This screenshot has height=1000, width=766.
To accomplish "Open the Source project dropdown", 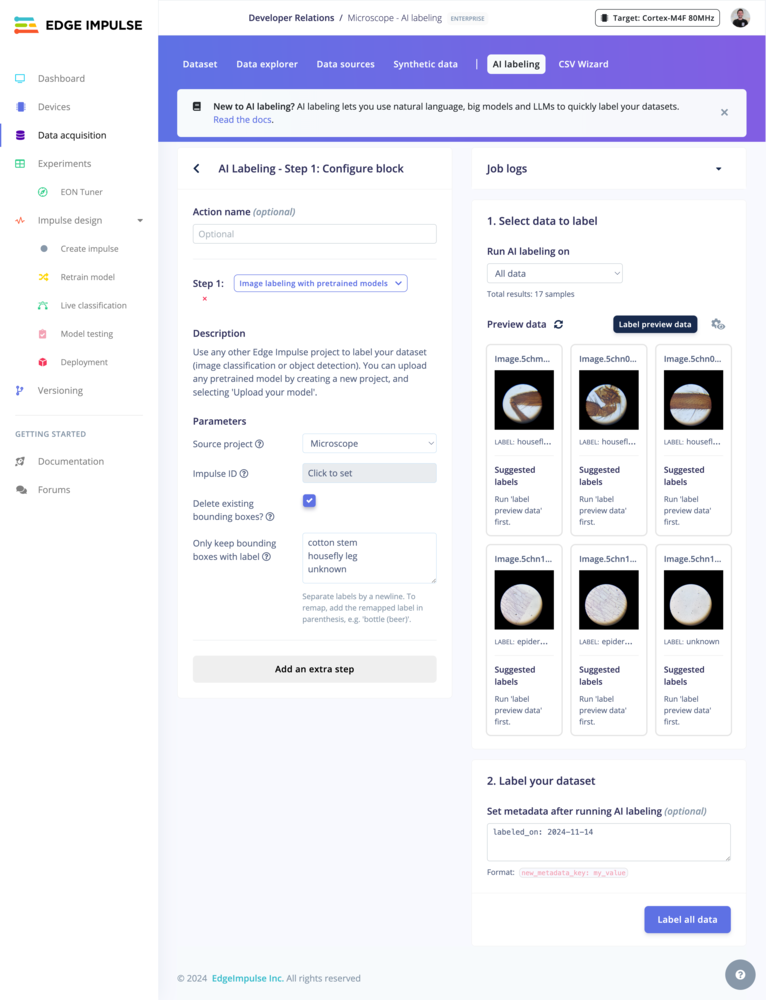I will pos(369,443).
